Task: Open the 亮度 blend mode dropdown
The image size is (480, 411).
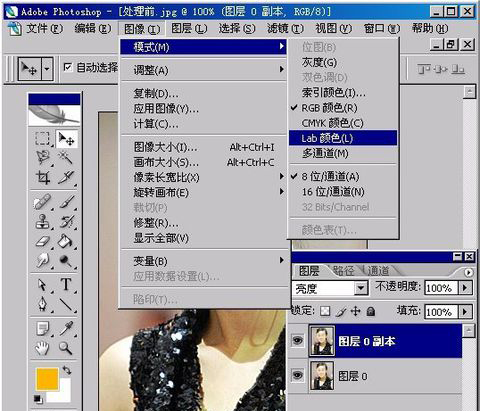Action: 361,288
